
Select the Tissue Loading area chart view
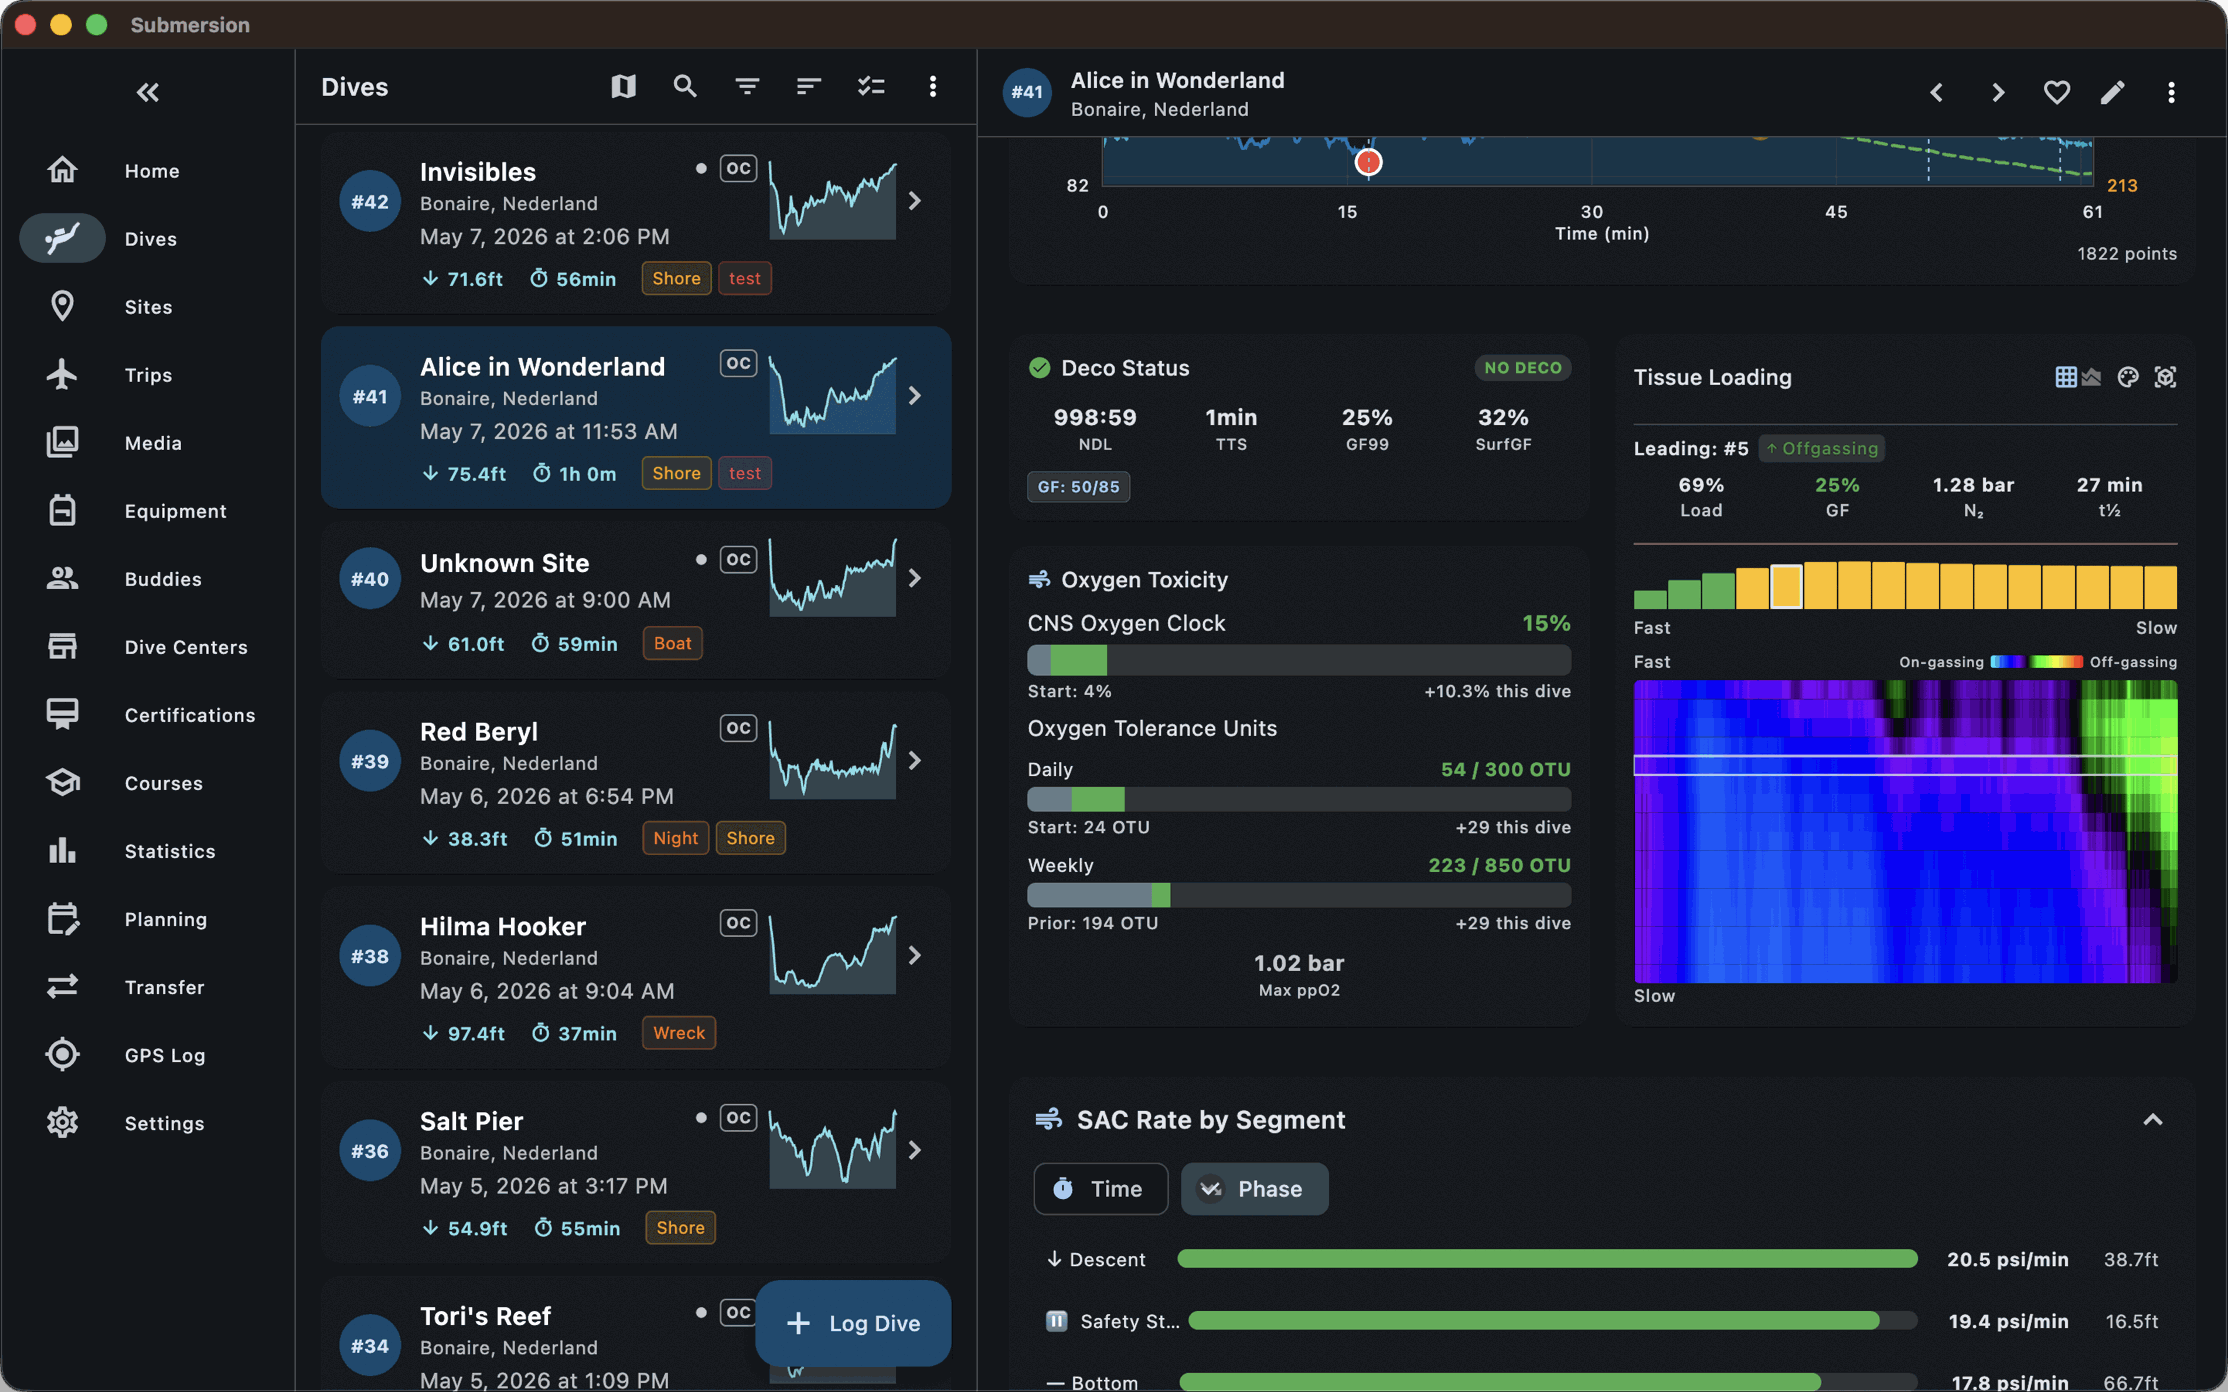(2091, 377)
